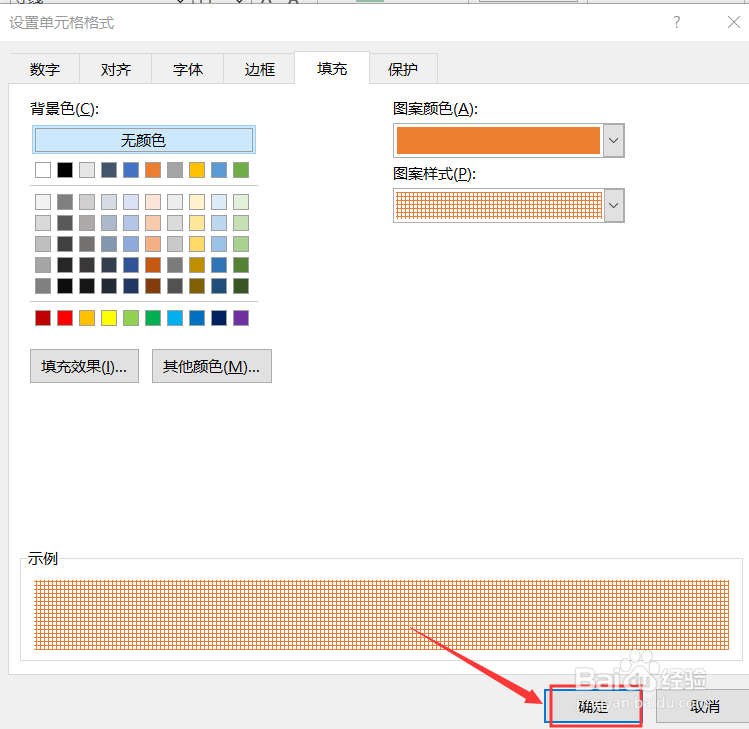Pick the green standard color swatch
The image size is (749, 729).
click(153, 318)
